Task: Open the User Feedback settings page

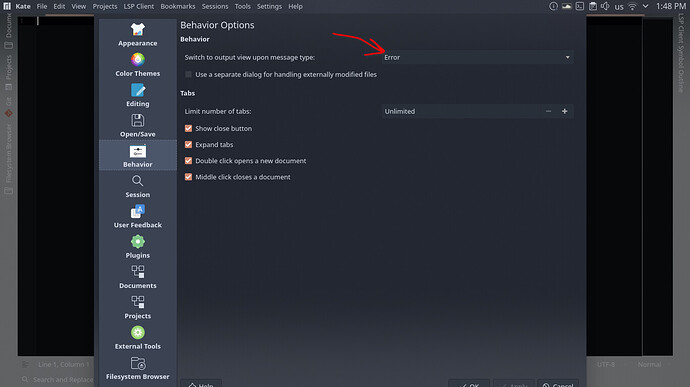Action: (x=138, y=217)
